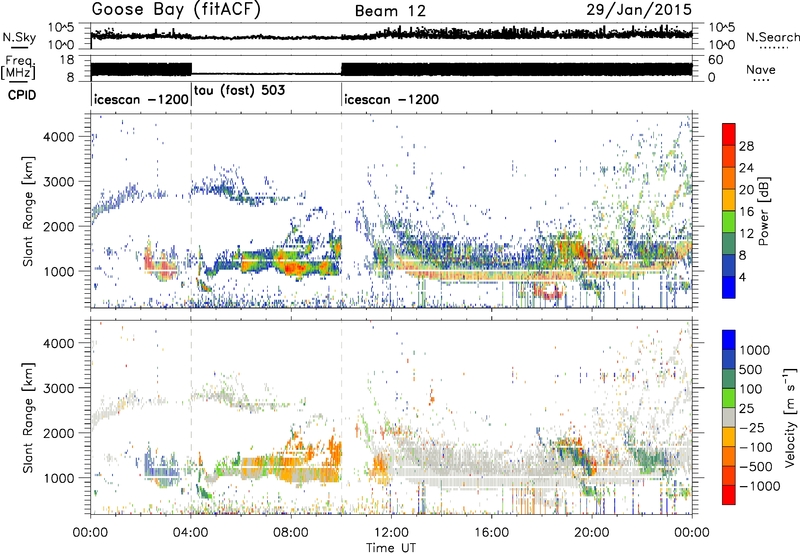
Task: Click the "3000" tick label of the velocity panel
Action: [60, 388]
